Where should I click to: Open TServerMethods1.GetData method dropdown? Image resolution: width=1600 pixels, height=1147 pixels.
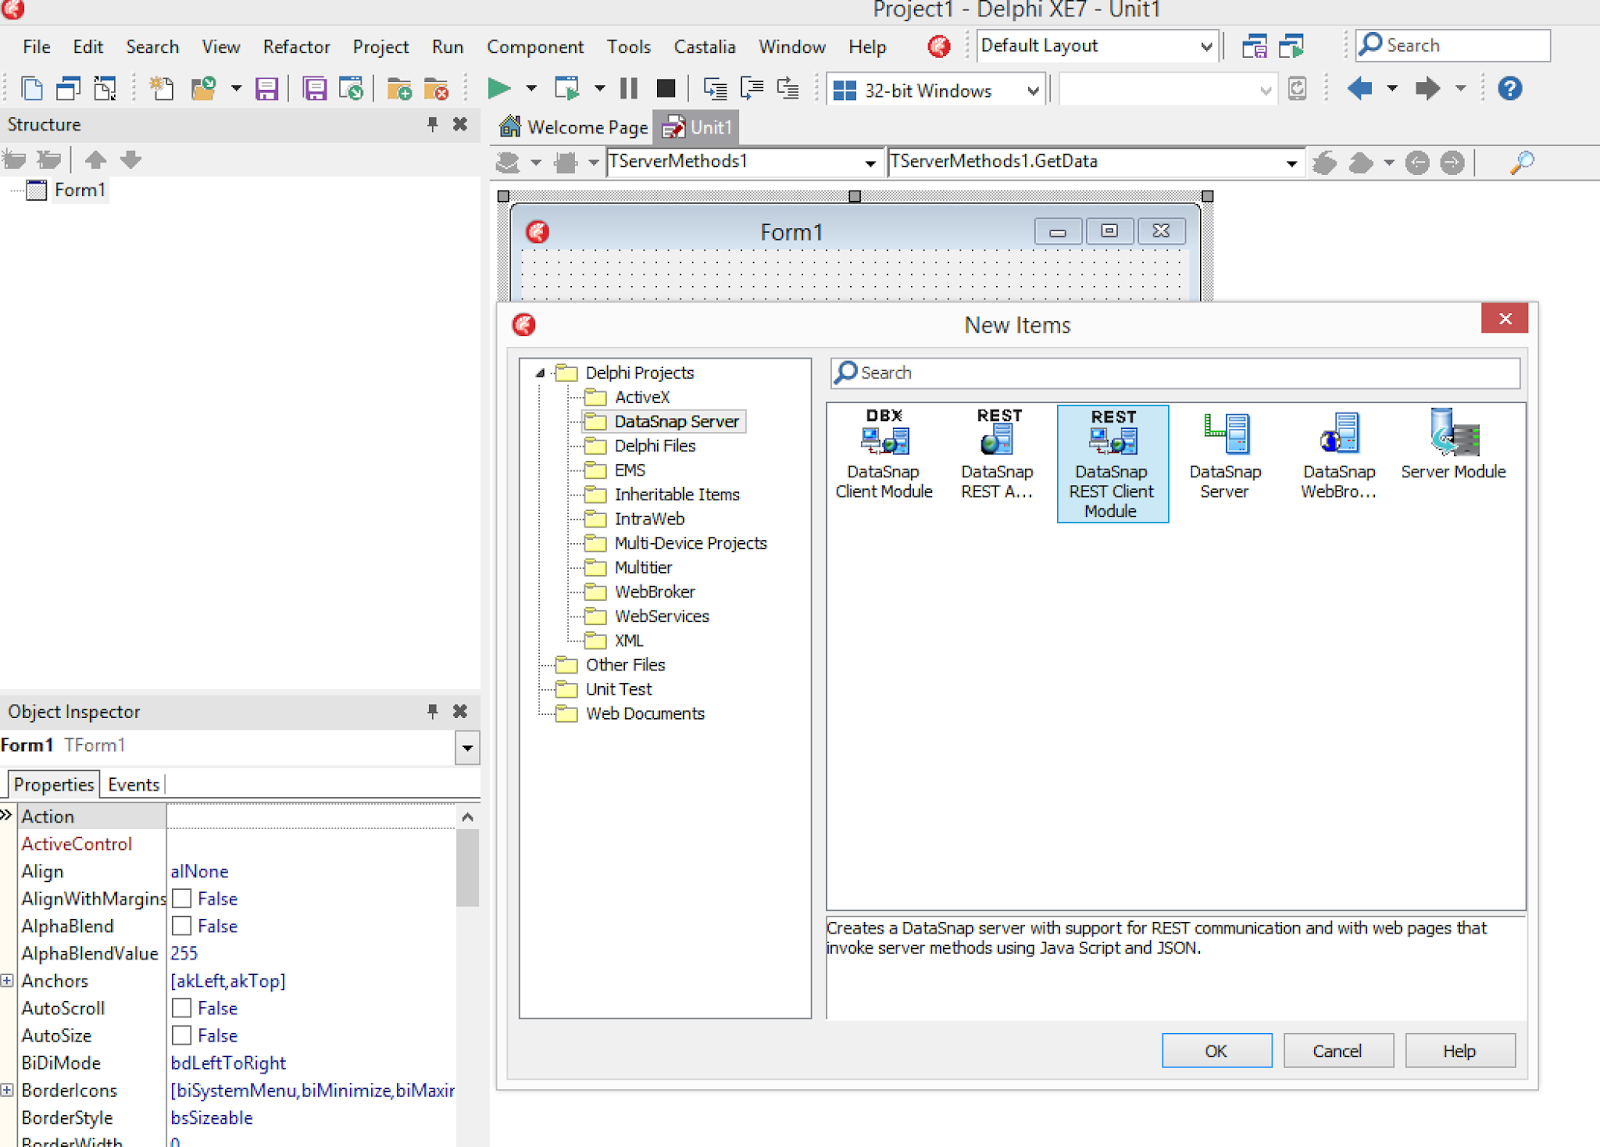[x=1291, y=162]
